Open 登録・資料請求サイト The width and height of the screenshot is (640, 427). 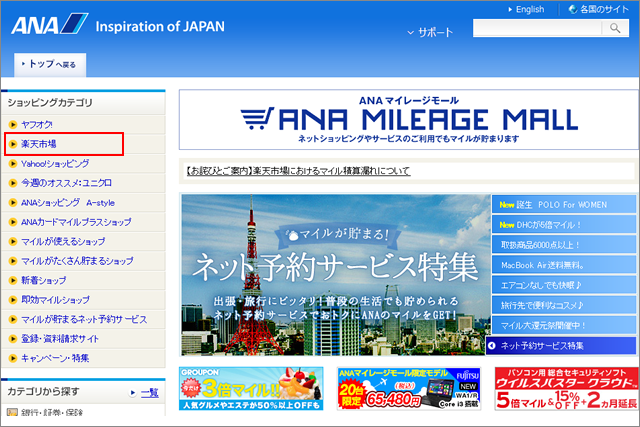click(60, 339)
